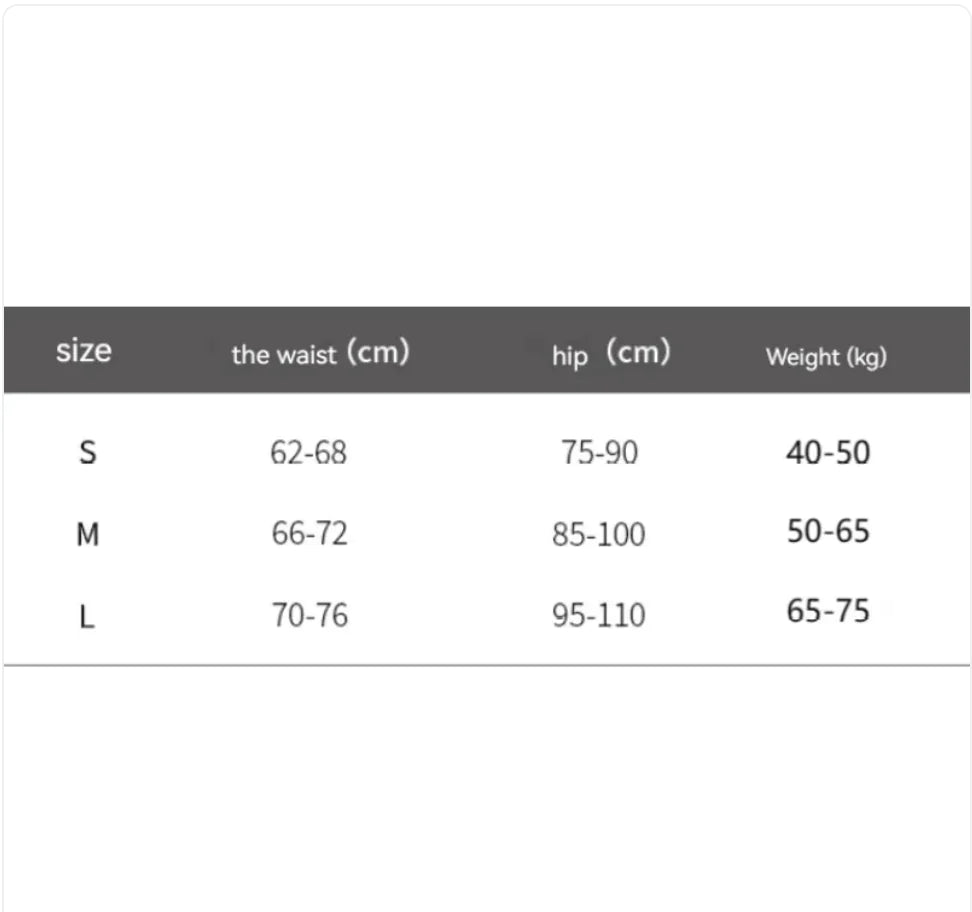Click the 'size' column header
This screenshot has width=972, height=912.
coord(84,351)
